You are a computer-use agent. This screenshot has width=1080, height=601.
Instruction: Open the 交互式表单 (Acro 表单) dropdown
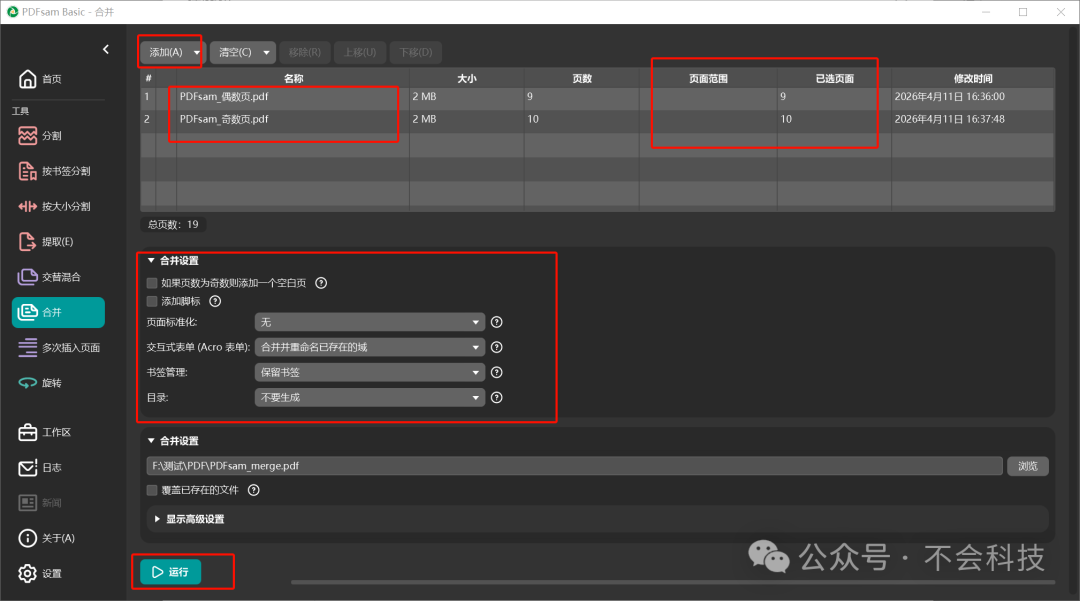pos(370,347)
